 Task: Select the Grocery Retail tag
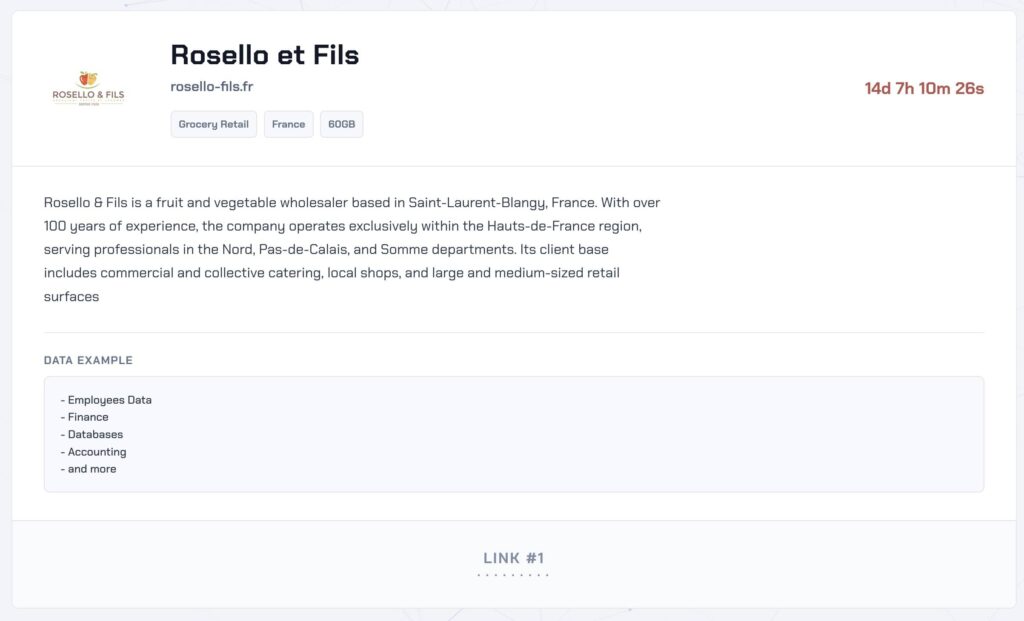point(214,124)
